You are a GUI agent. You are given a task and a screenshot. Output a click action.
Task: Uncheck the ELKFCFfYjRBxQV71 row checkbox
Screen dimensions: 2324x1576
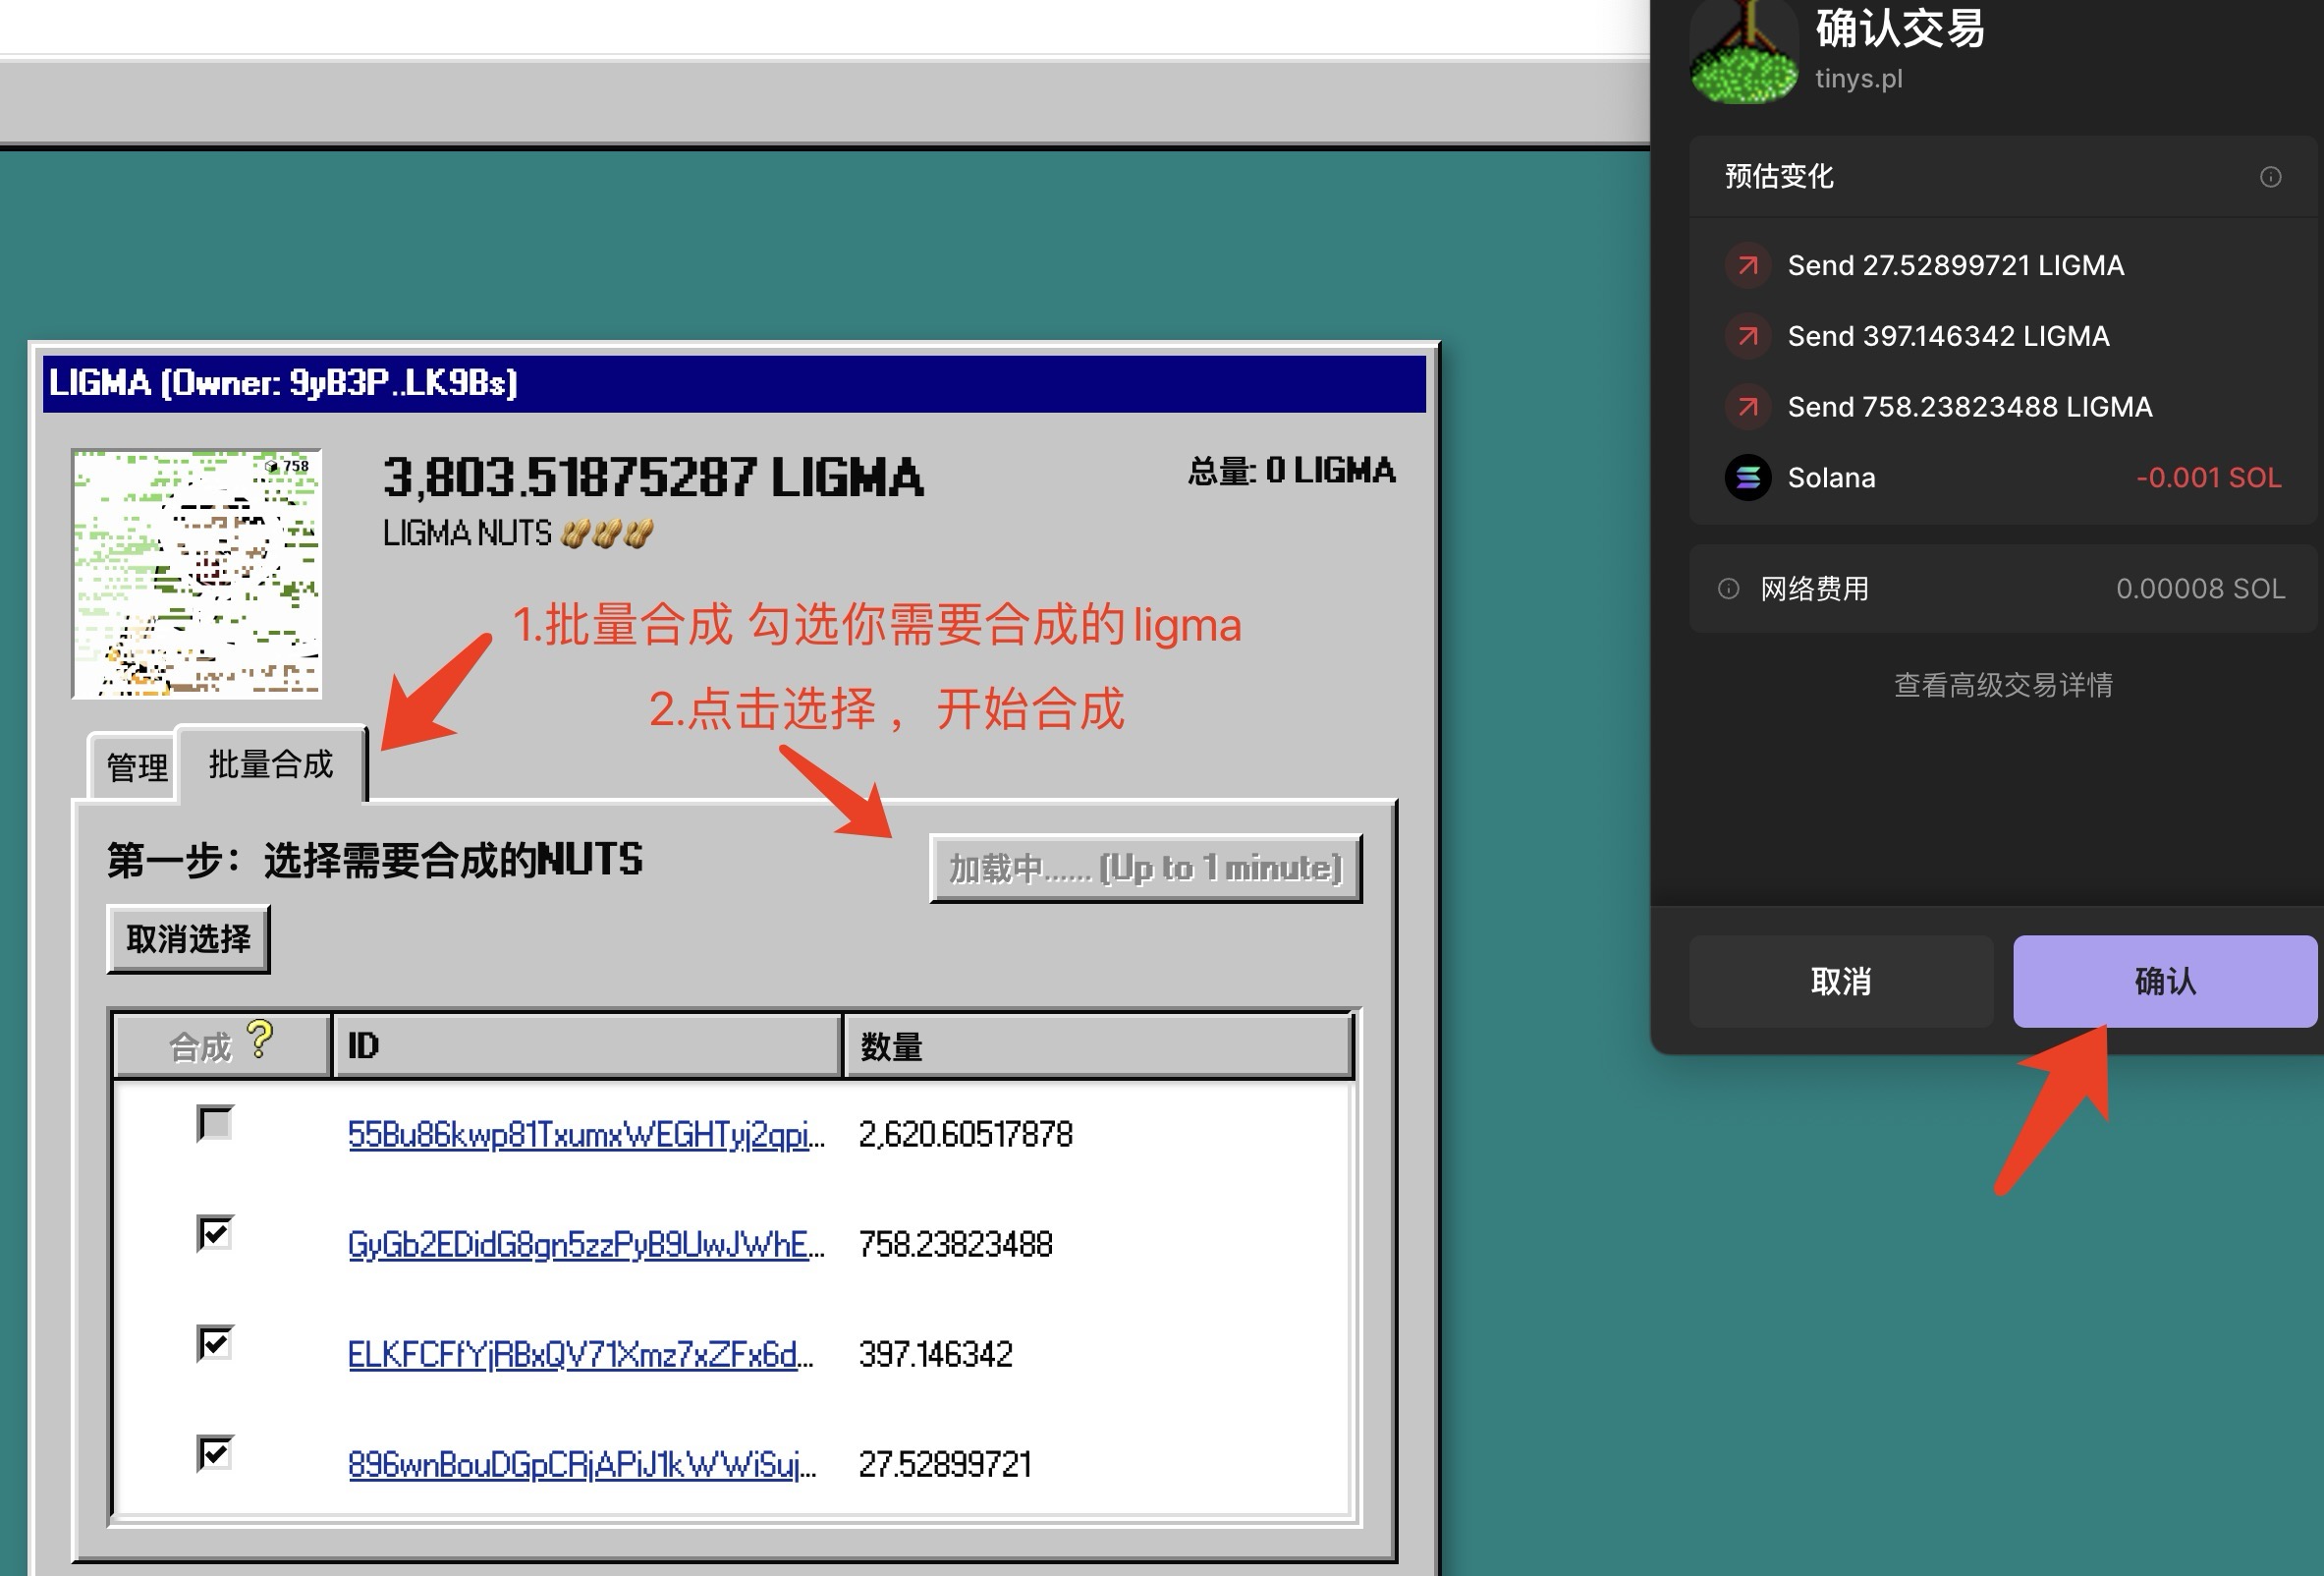[215, 1344]
